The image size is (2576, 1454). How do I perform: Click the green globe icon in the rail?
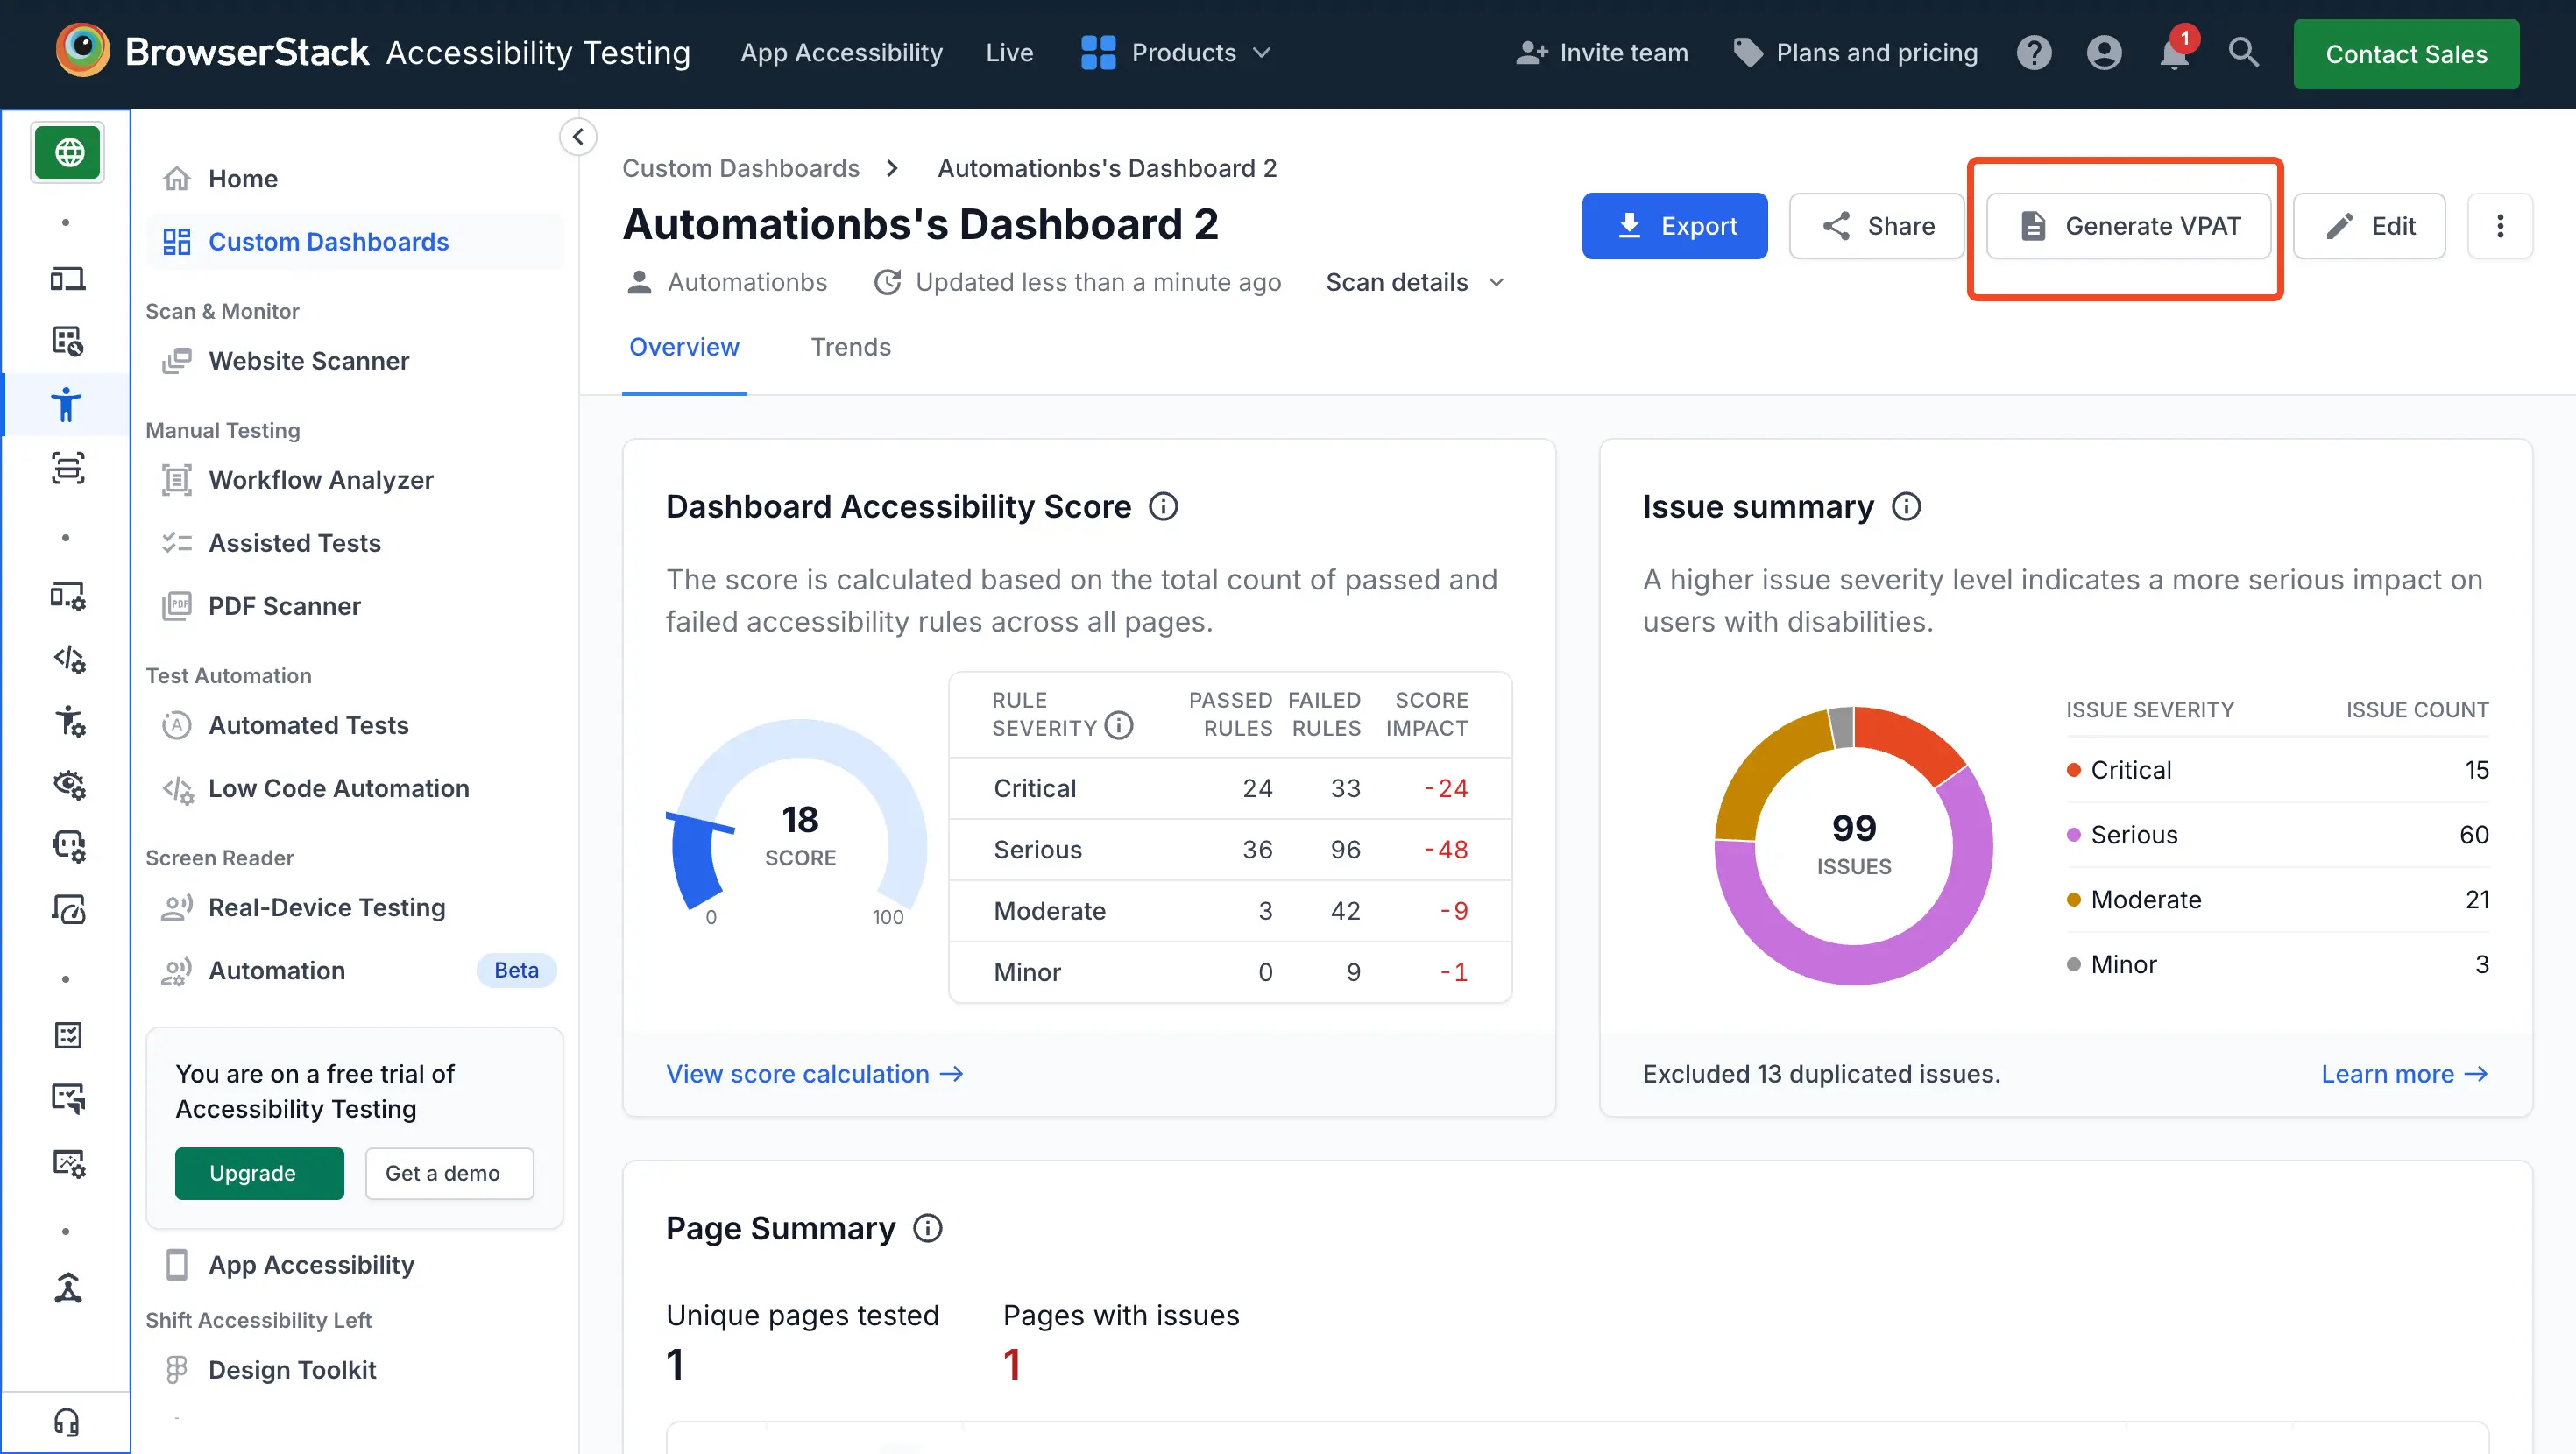[x=68, y=152]
